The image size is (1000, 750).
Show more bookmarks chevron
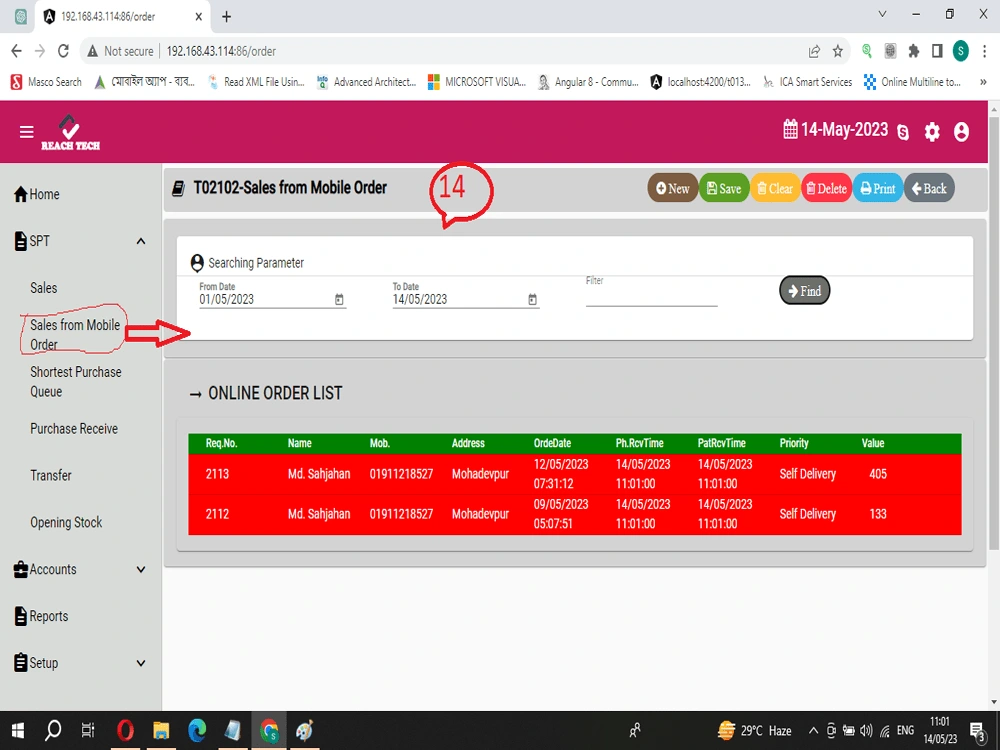coord(983,82)
